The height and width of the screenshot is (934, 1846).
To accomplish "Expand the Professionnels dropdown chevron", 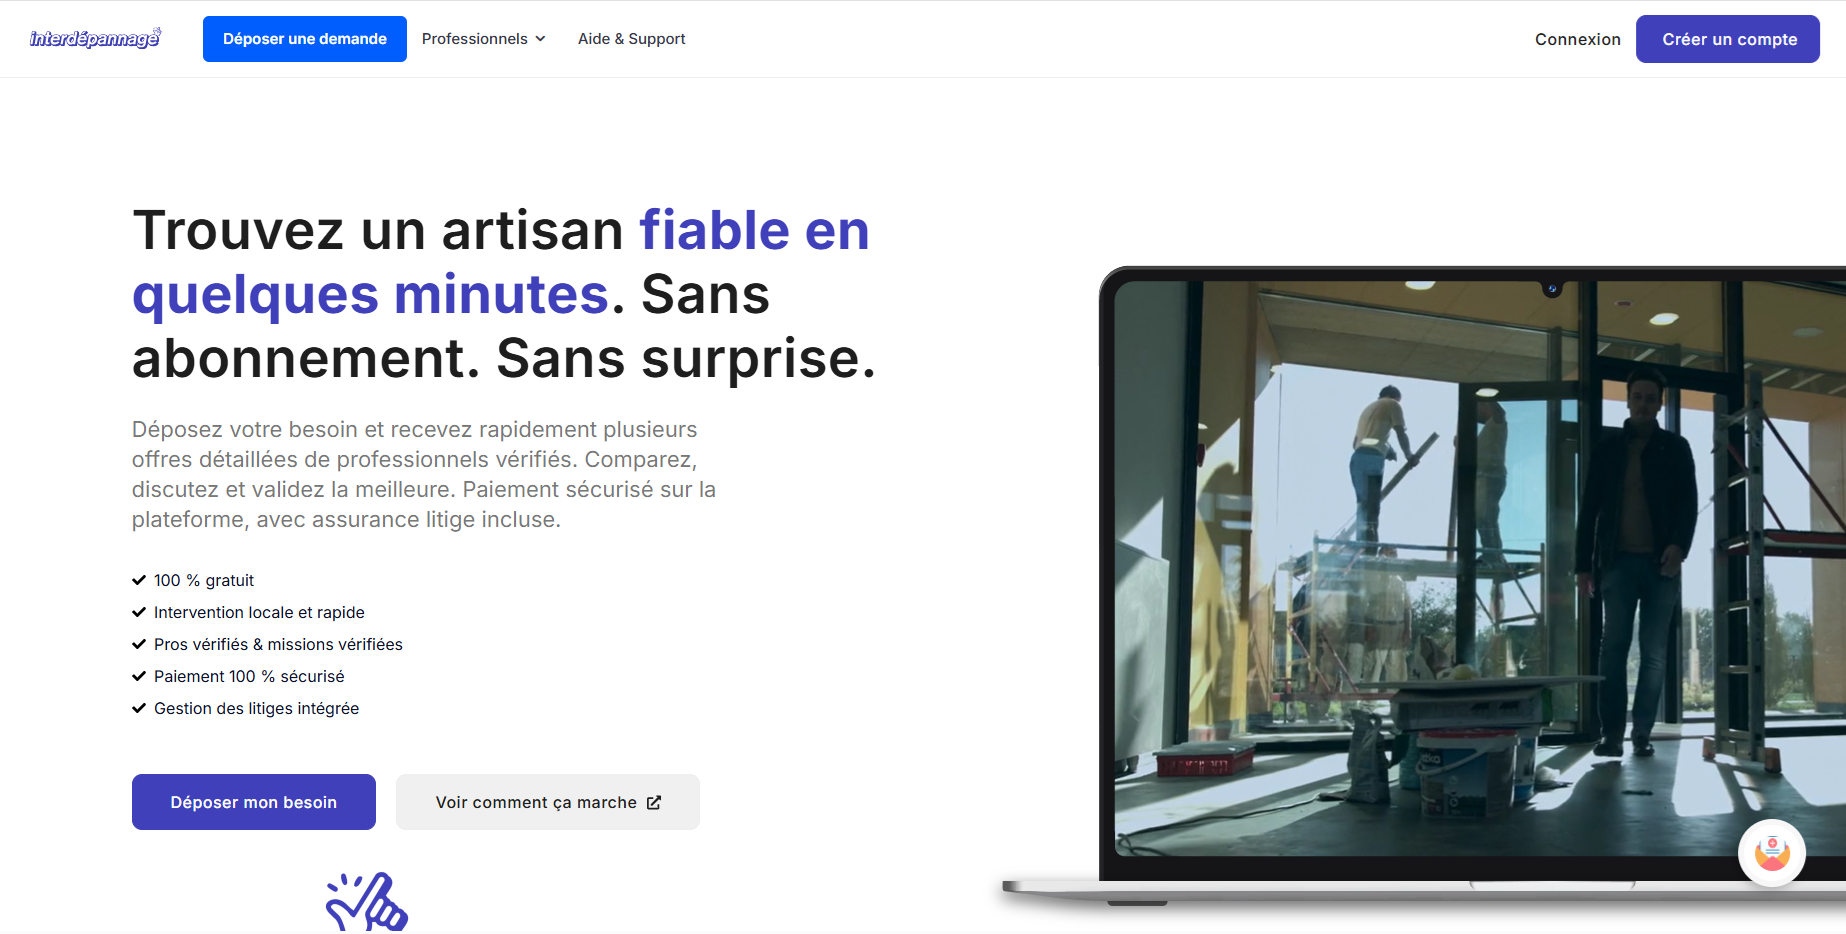I will tap(541, 39).
